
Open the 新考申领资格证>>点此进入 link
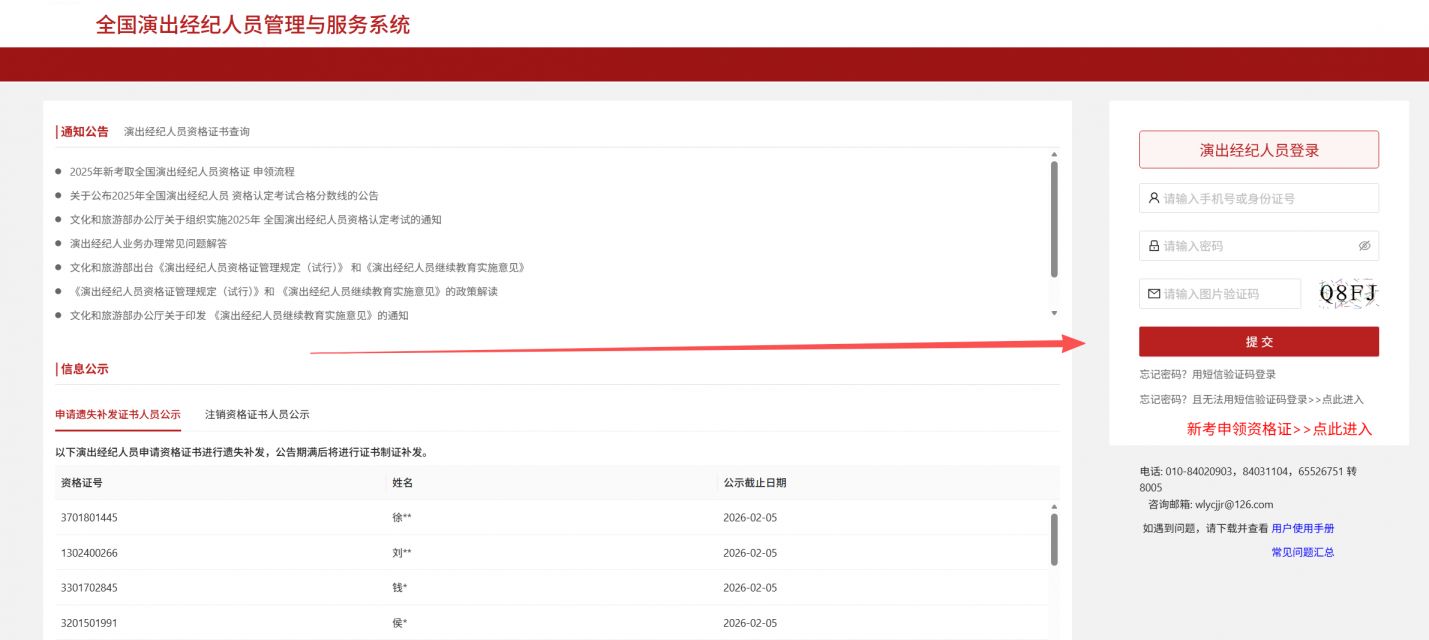[1280, 429]
